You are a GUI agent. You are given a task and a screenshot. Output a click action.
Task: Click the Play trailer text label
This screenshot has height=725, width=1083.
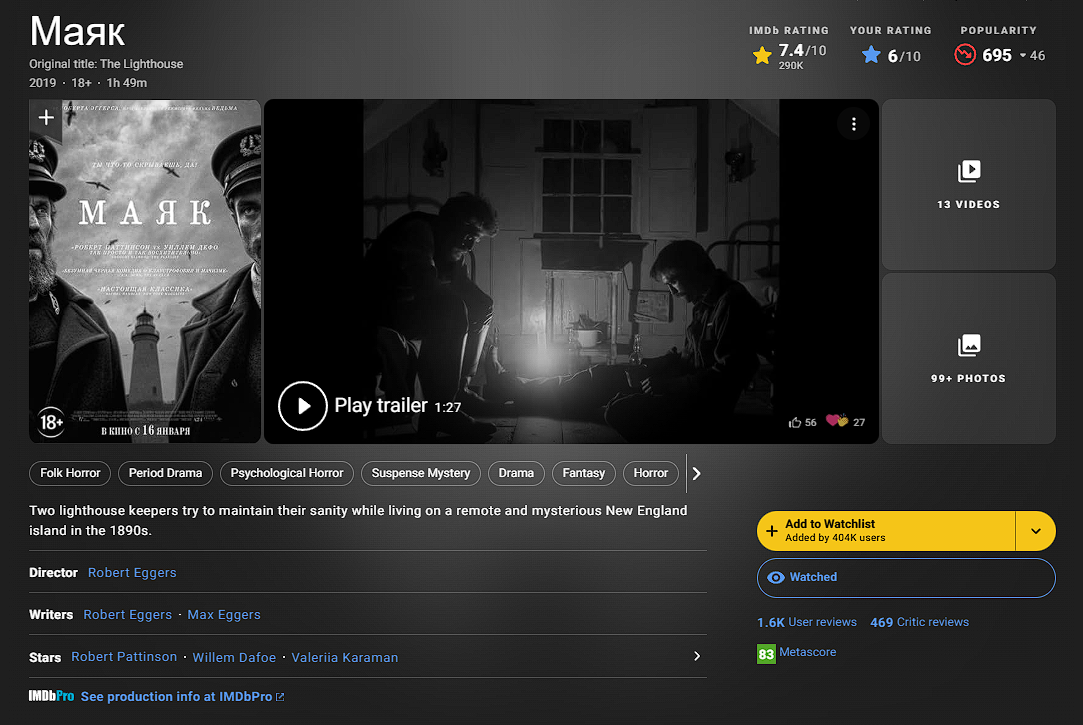coord(381,405)
